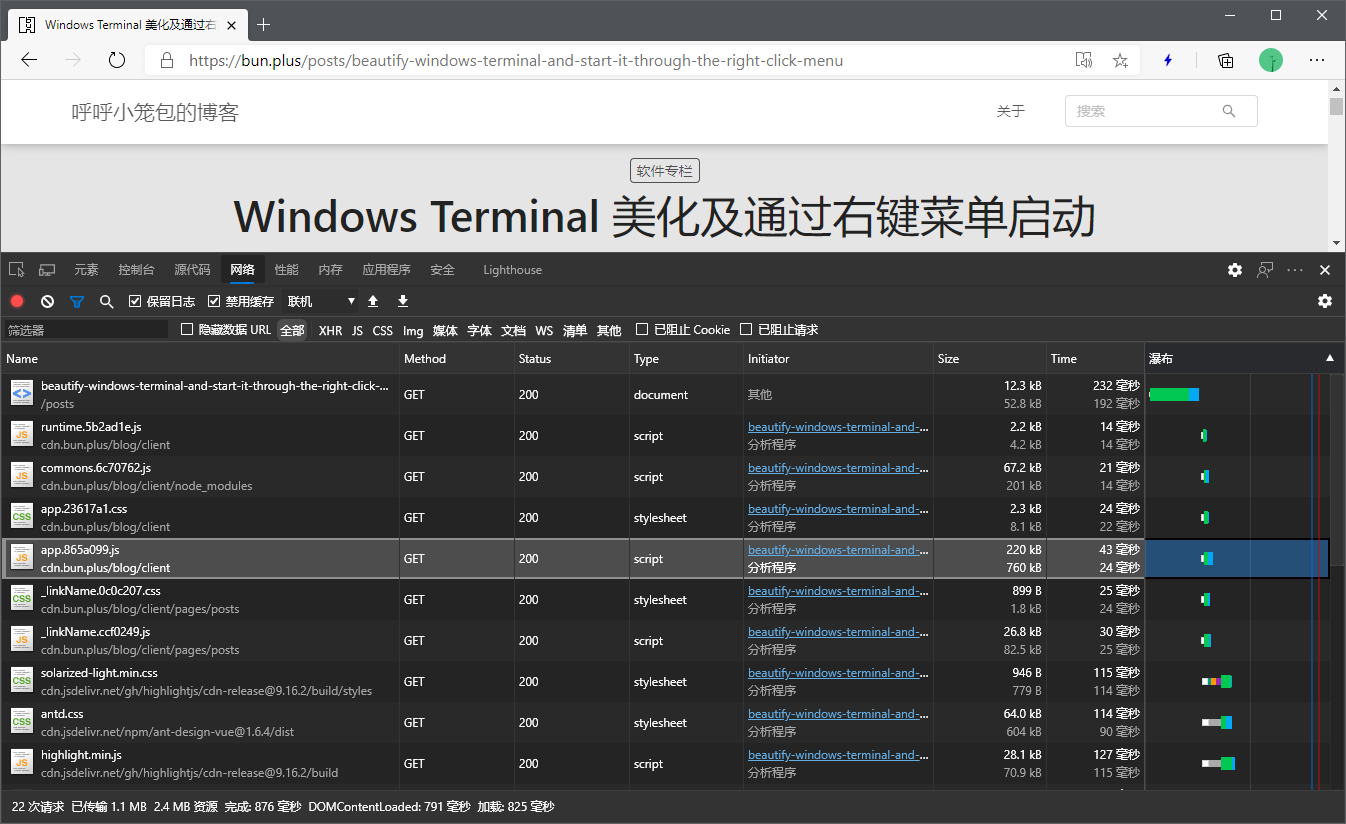Filter requests by XHR type

[x=330, y=330]
